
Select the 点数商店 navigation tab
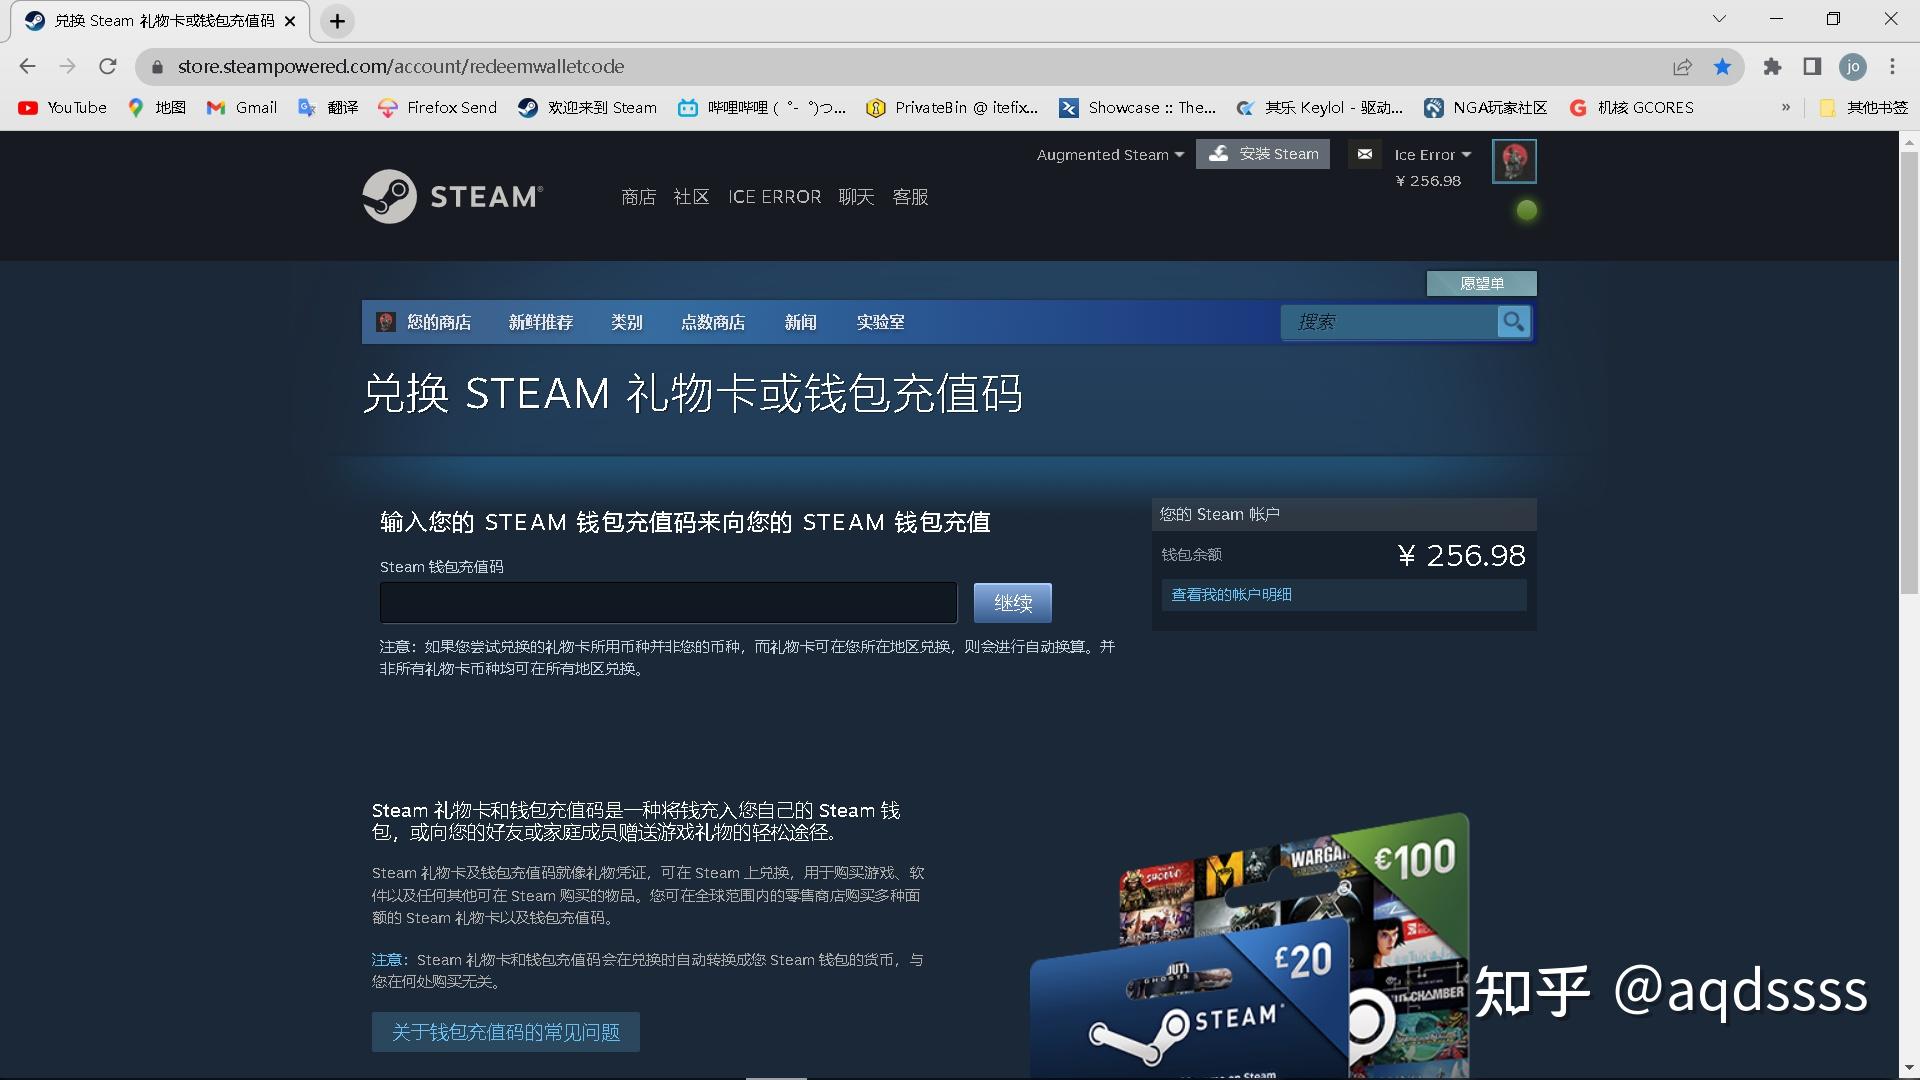713,322
